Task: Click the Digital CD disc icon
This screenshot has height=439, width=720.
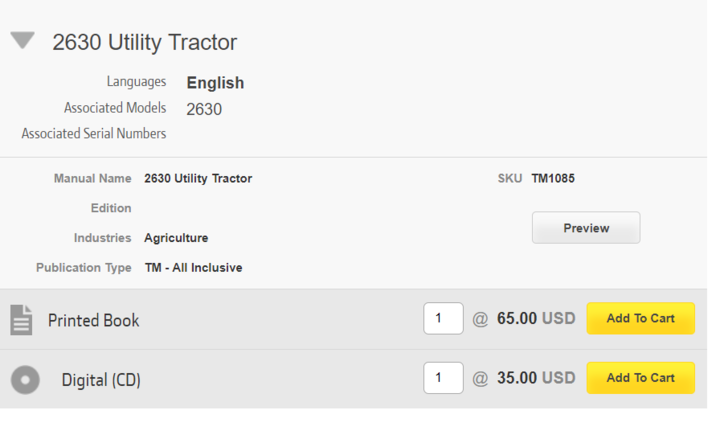Action: point(25,380)
